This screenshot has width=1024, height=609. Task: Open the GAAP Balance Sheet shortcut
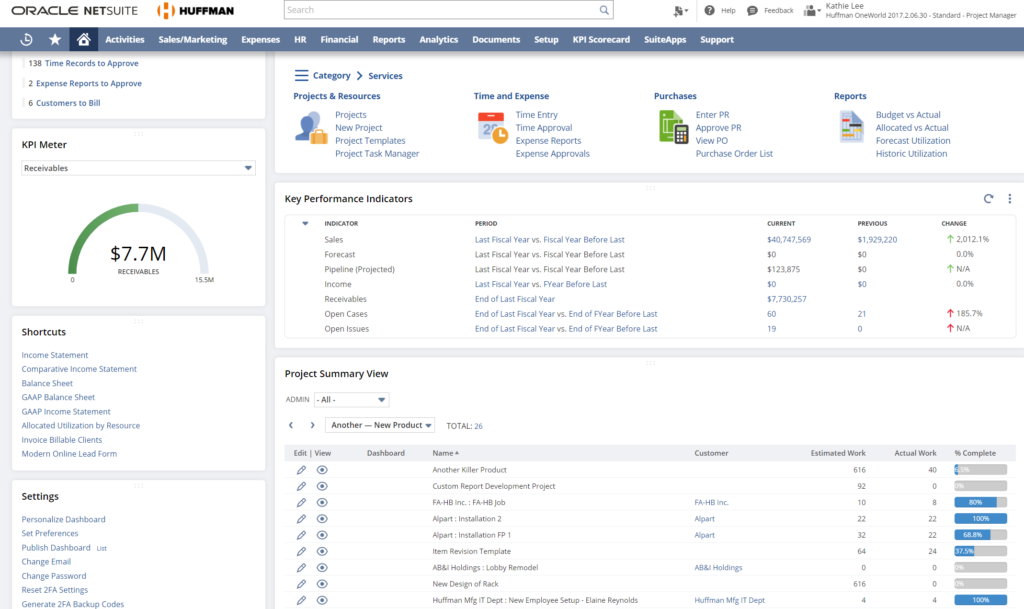tap(58, 398)
